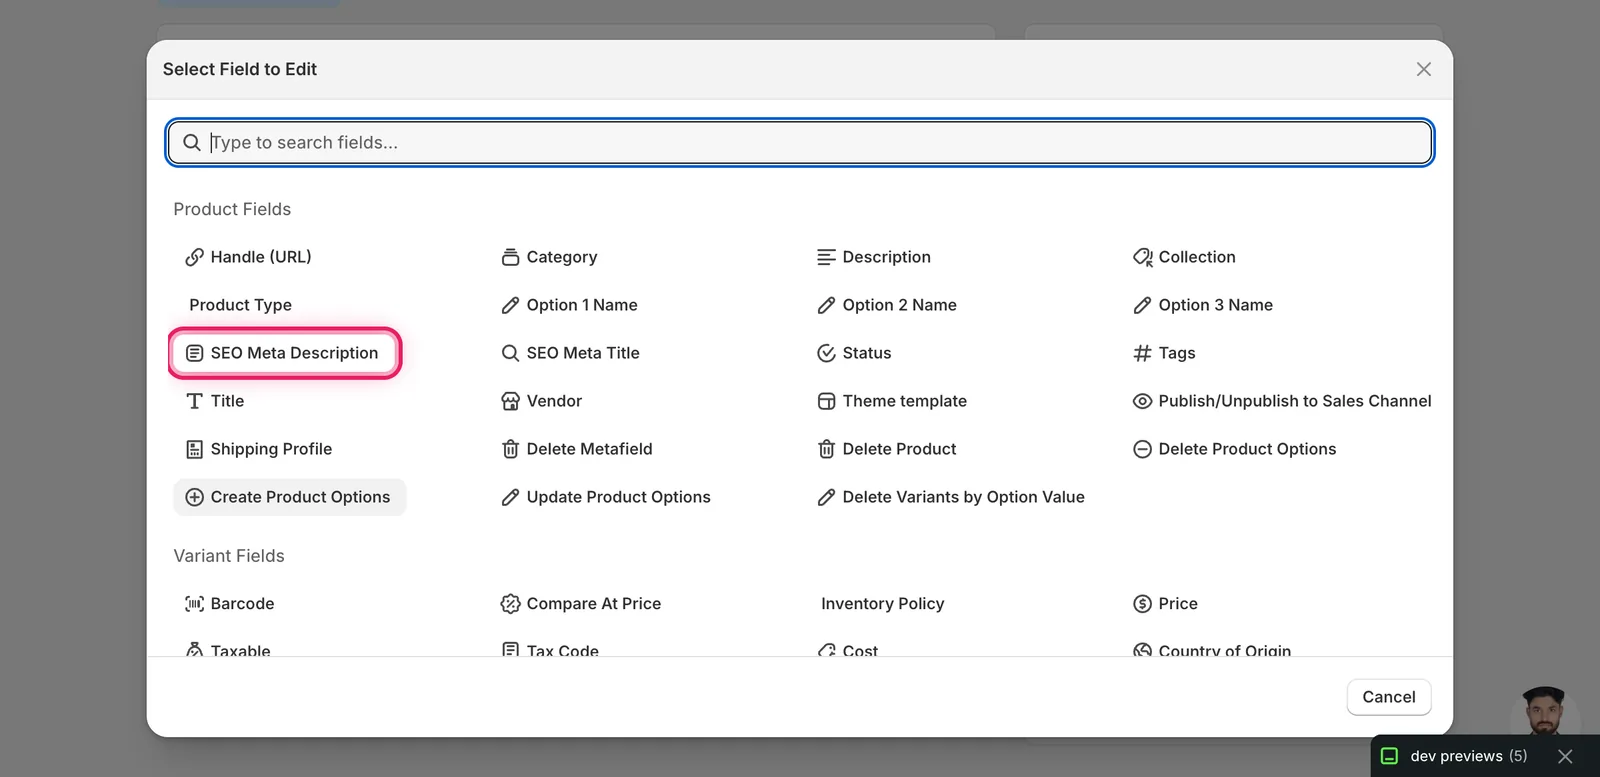The width and height of the screenshot is (1600, 777).
Task: Choose Update Product Options field
Action: pyautogui.click(x=606, y=497)
